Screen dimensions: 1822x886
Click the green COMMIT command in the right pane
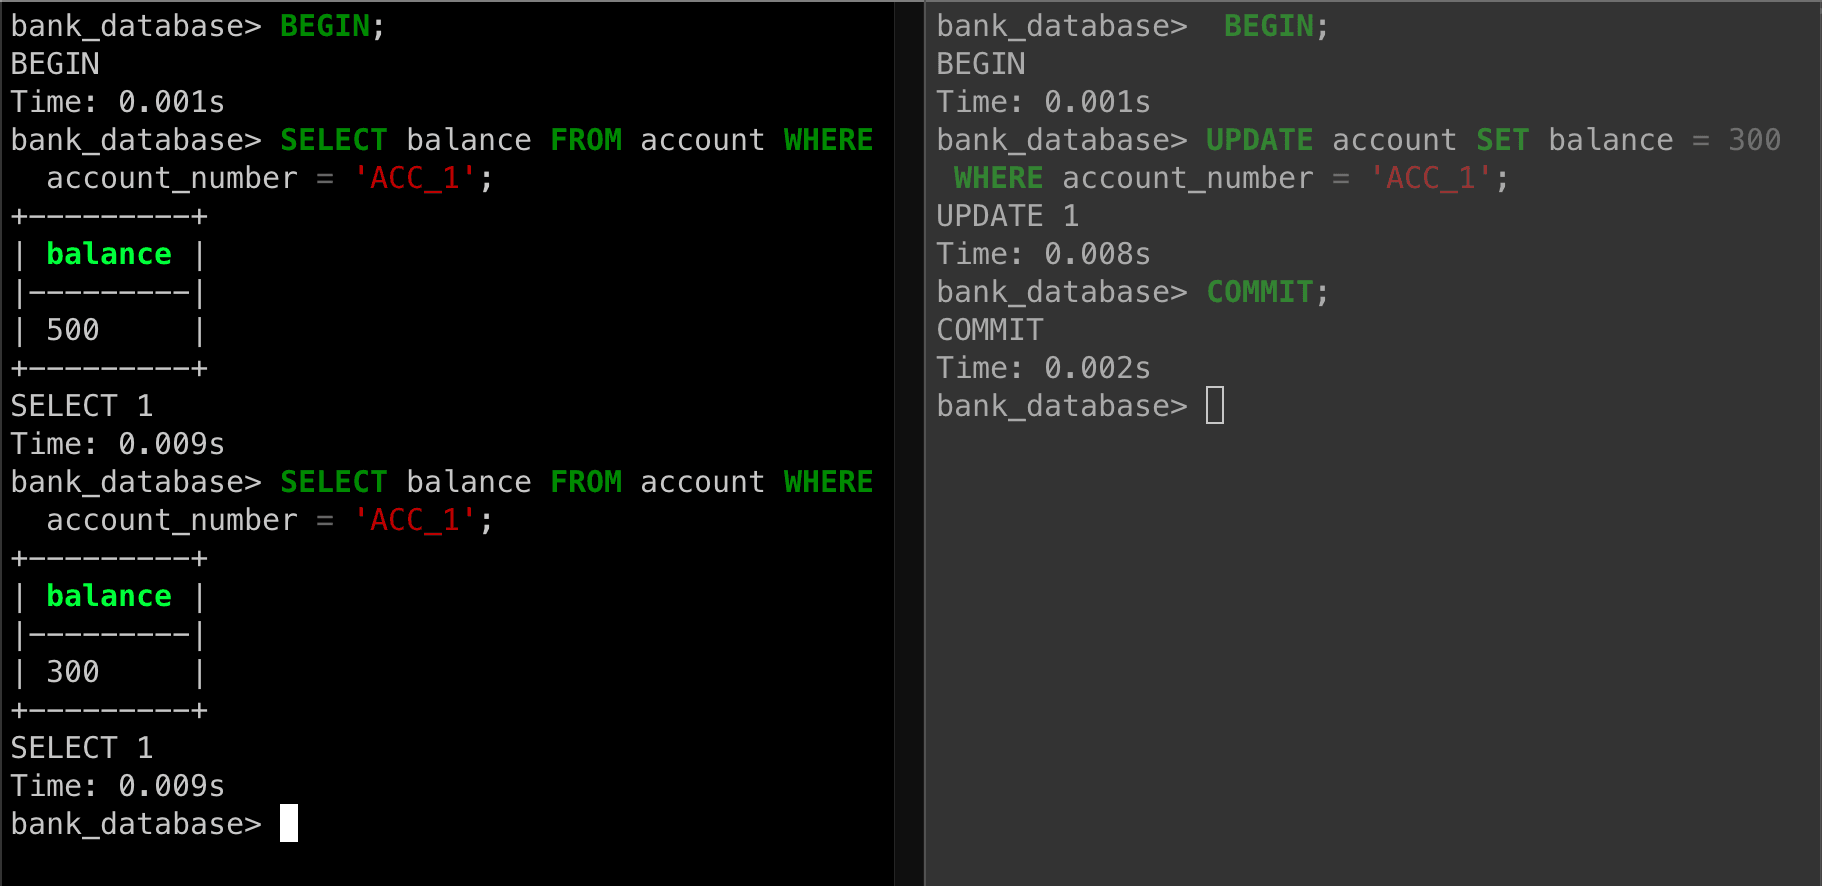click(1259, 292)
